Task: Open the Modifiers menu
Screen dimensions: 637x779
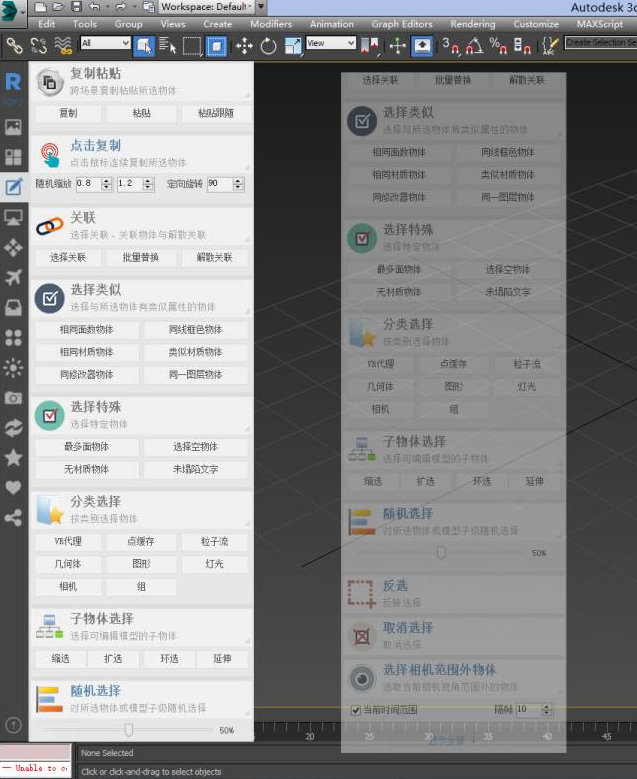Action: pyautogui.click(x=271, y=24)
